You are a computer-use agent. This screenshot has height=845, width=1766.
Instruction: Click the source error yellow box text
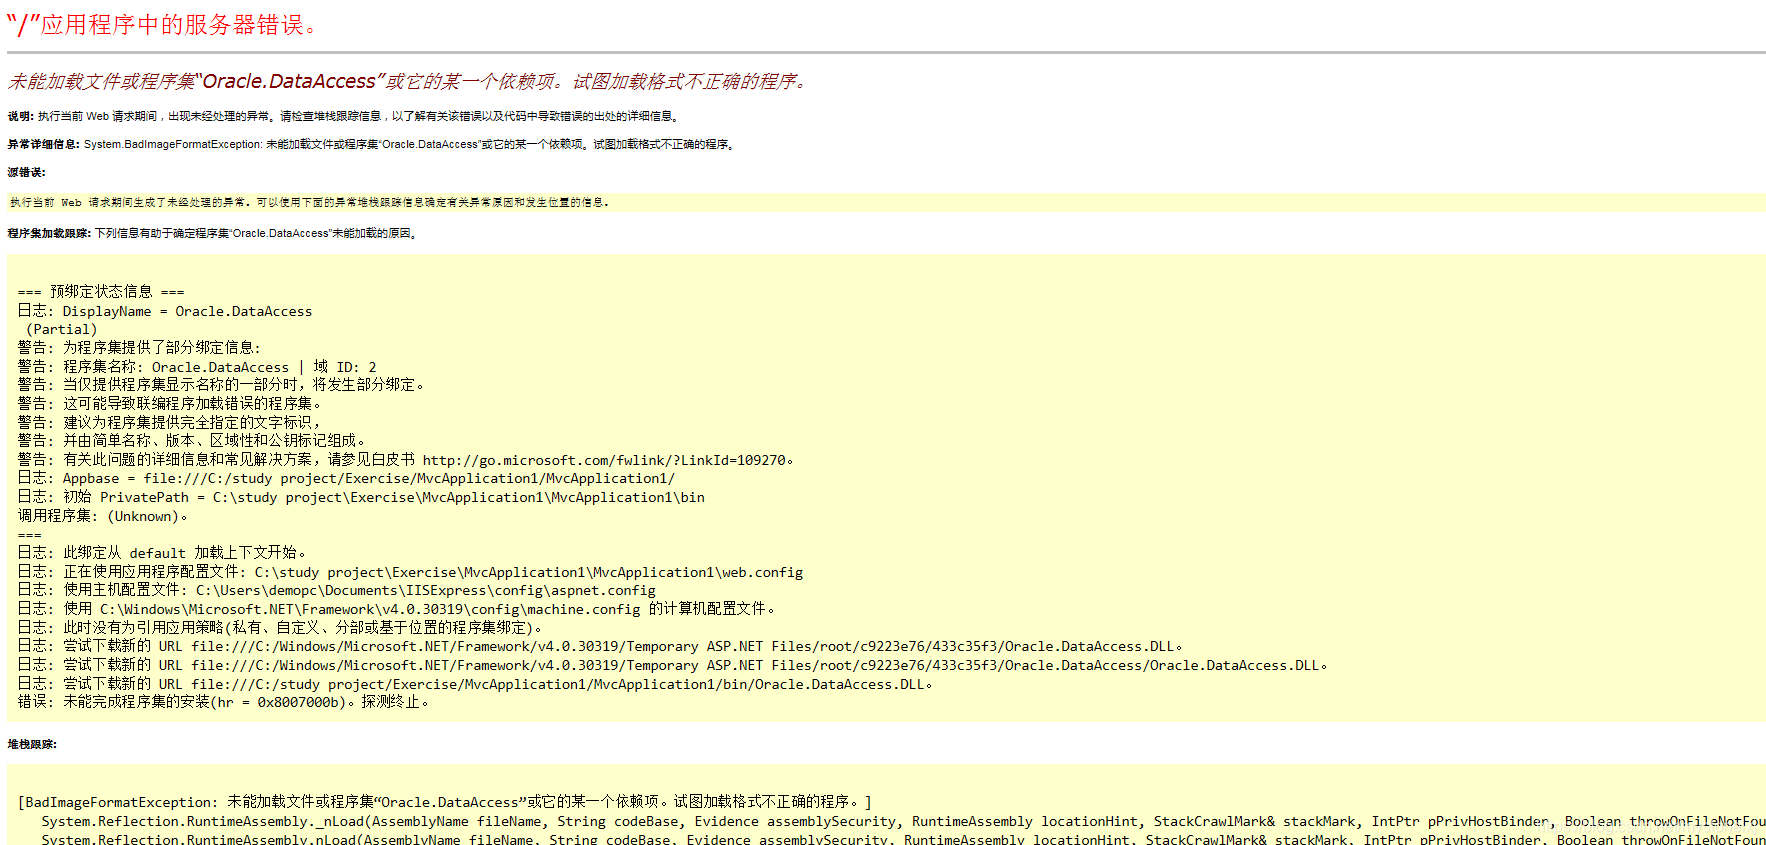coord(309,202)
